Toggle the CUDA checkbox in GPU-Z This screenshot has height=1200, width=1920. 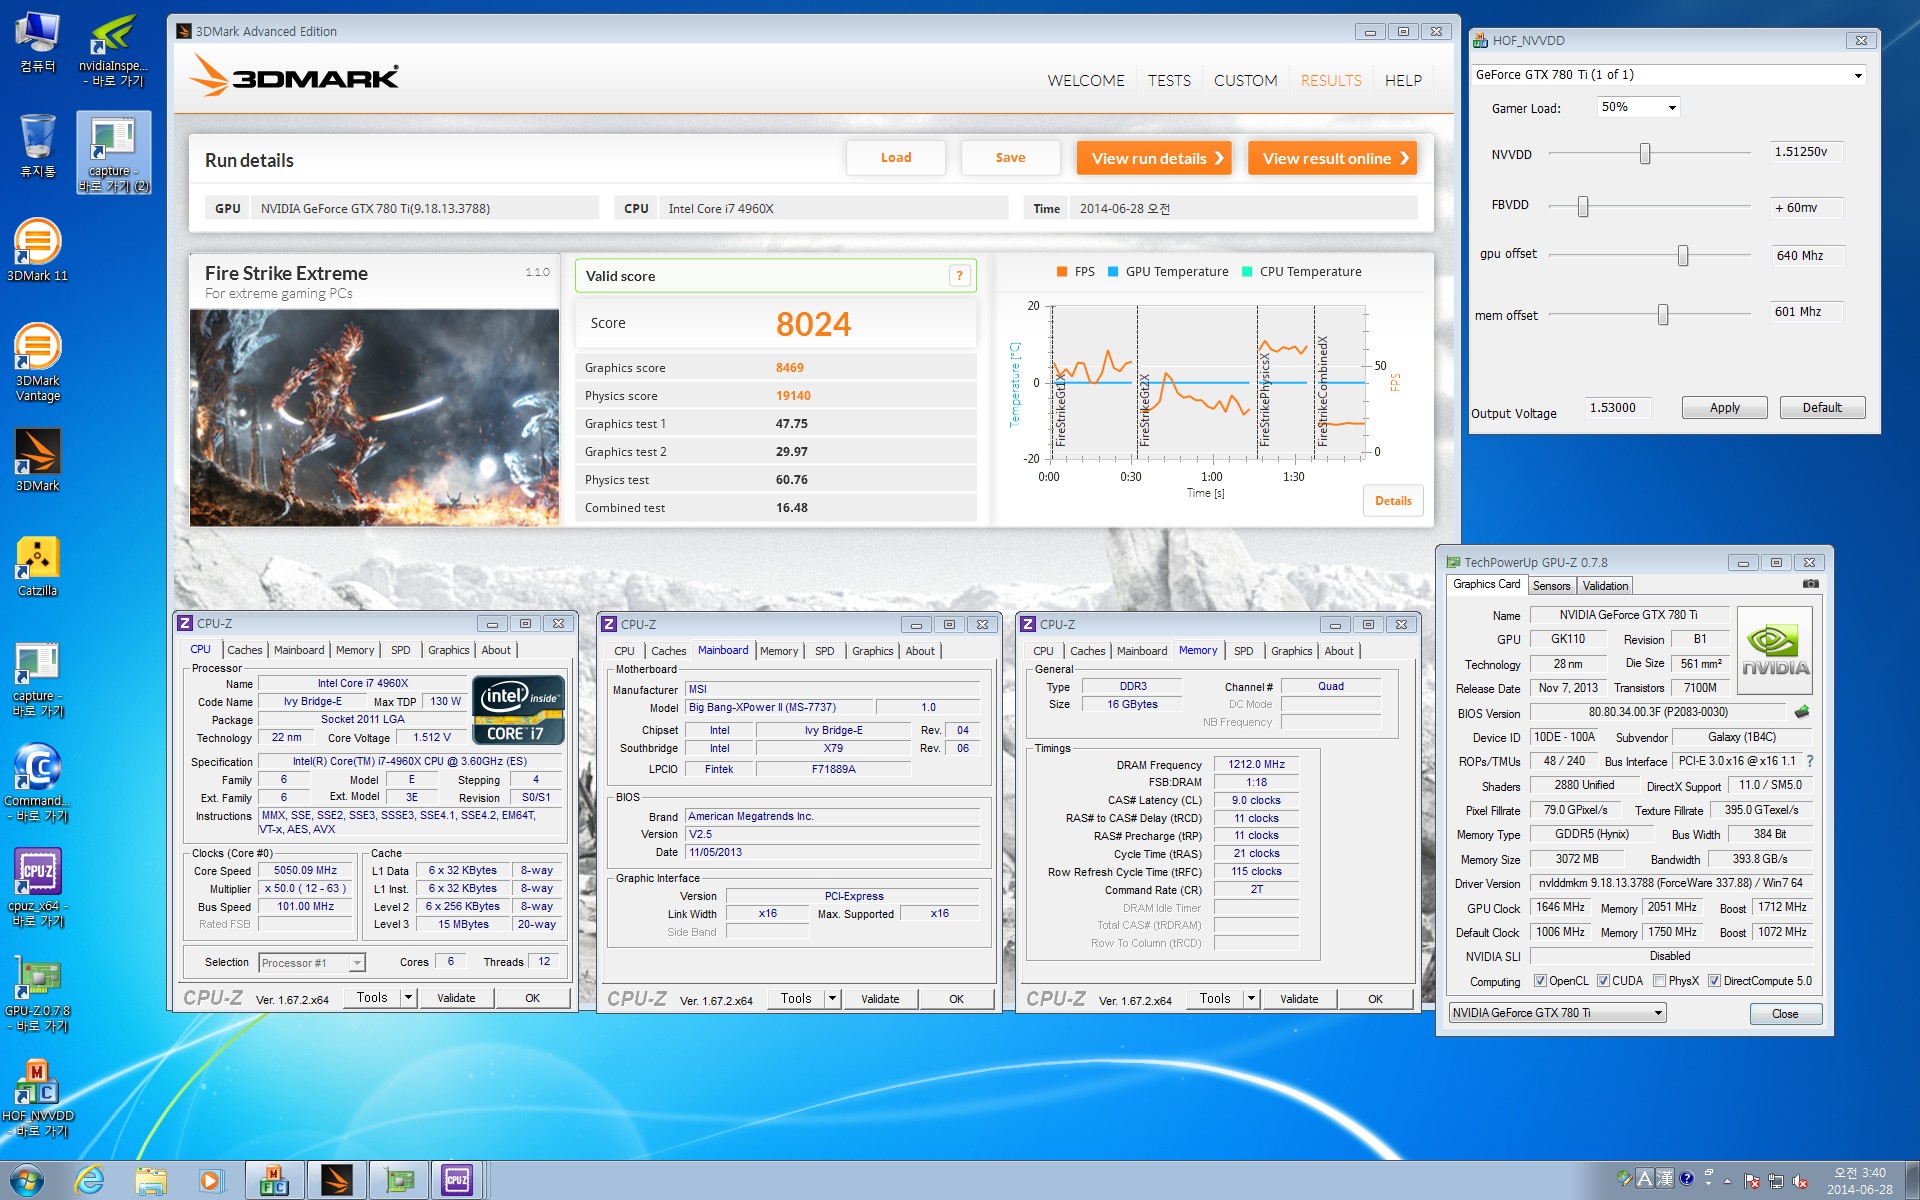(1603, 981)
